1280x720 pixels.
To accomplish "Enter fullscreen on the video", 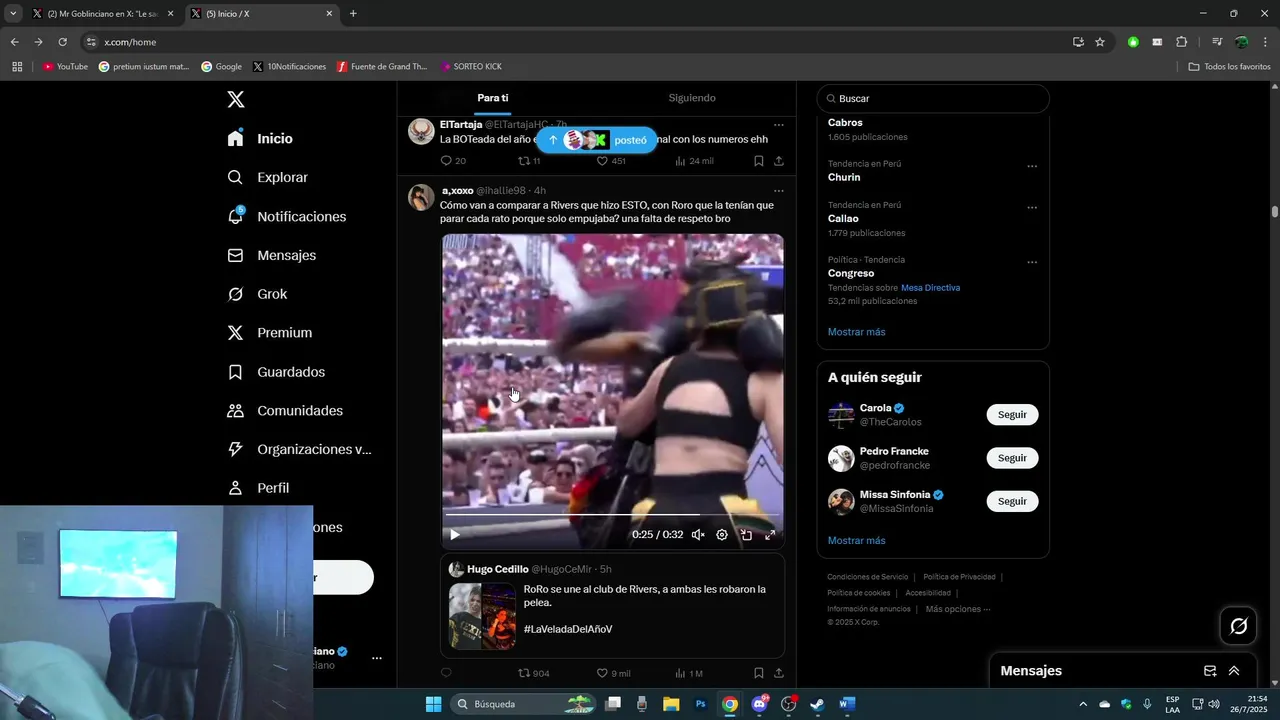I will [770, 535].
